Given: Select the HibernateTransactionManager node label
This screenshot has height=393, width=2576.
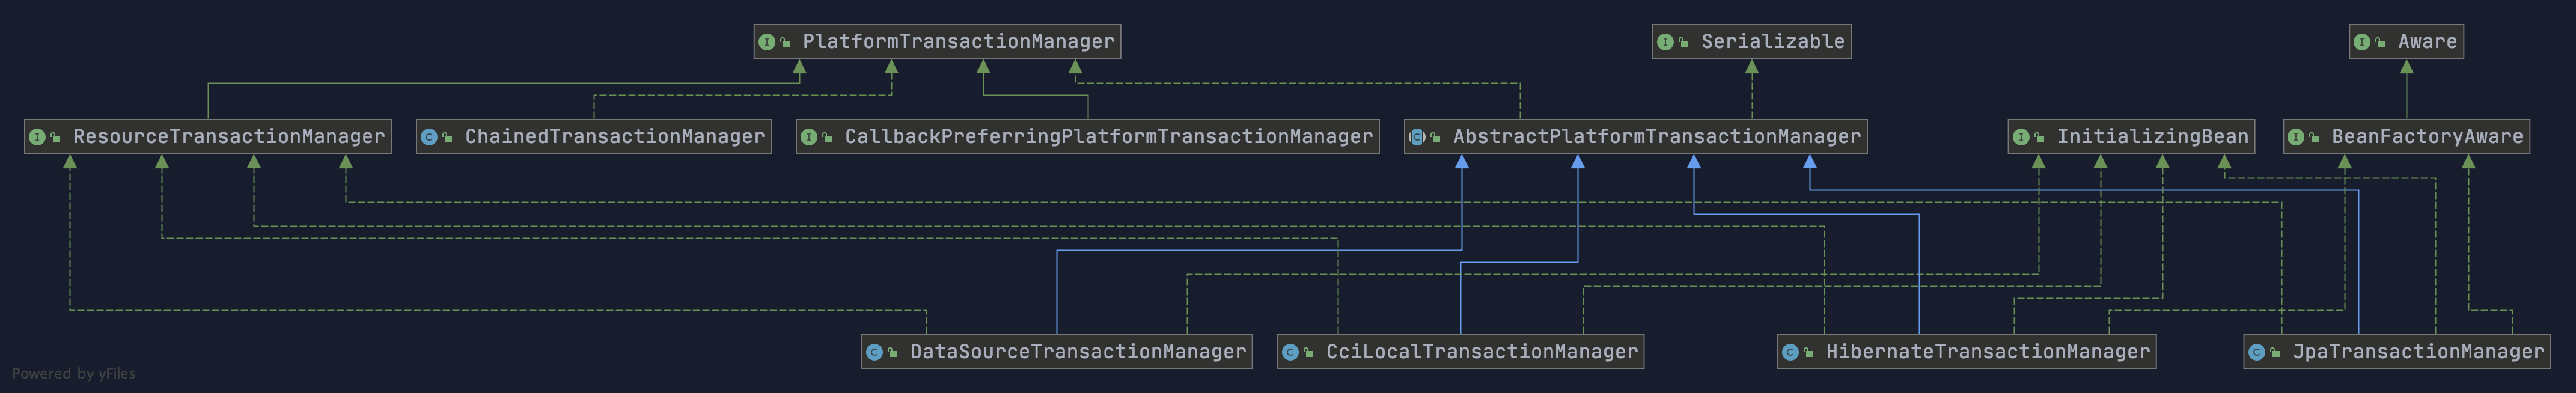Looking at the screenshot, I should pyautogui.click(x=1987, y=352).
